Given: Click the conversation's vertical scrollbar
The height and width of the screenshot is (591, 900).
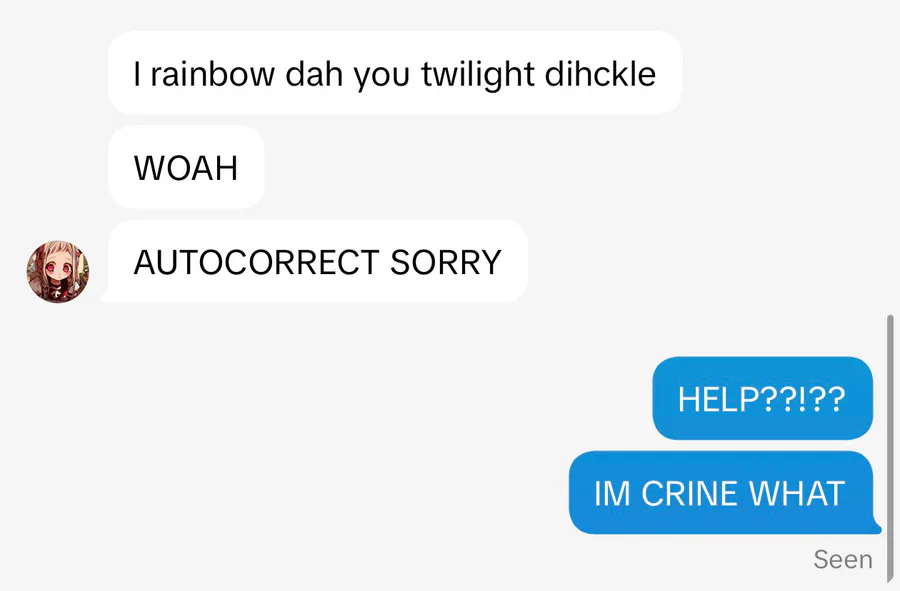Looking at the screenshot, I should 890,448.
